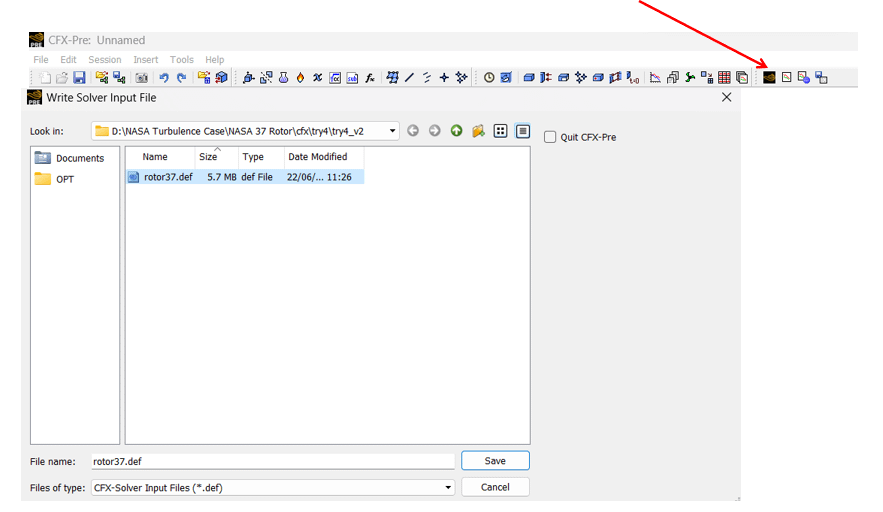Image resolution: width=883 pixels, height=512 pixels.
Task: Click the User Routine 'sub' icon
Action: 353,78
